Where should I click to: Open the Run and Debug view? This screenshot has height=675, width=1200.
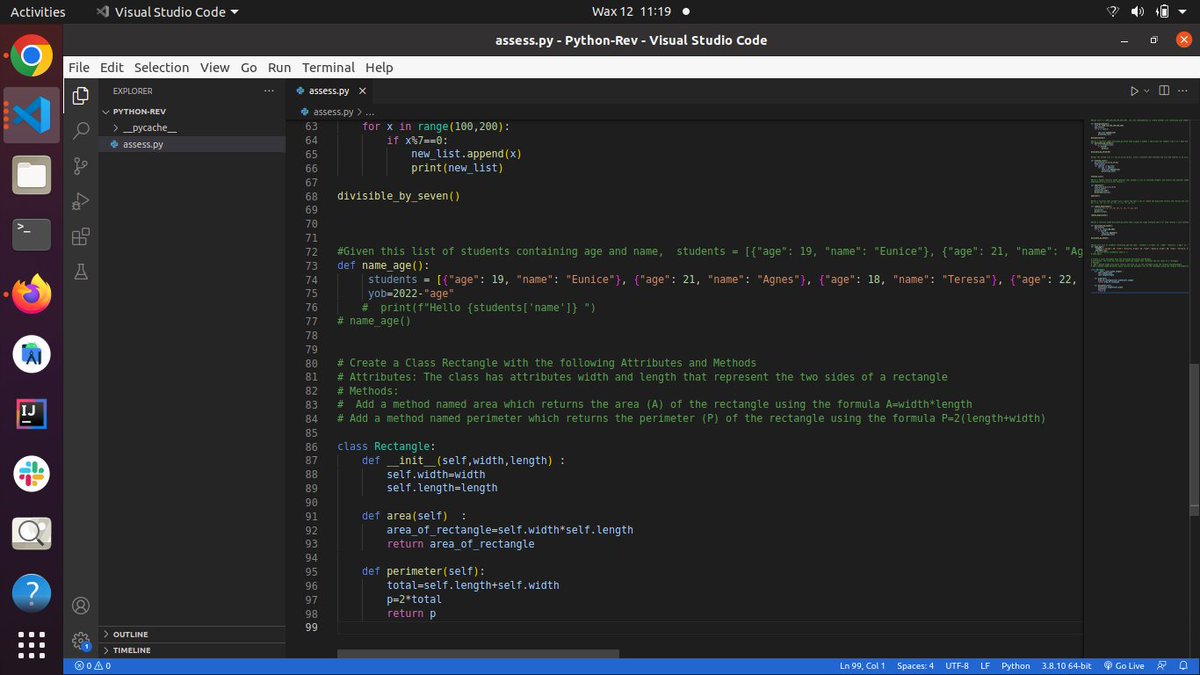click(x=81, y=201)
